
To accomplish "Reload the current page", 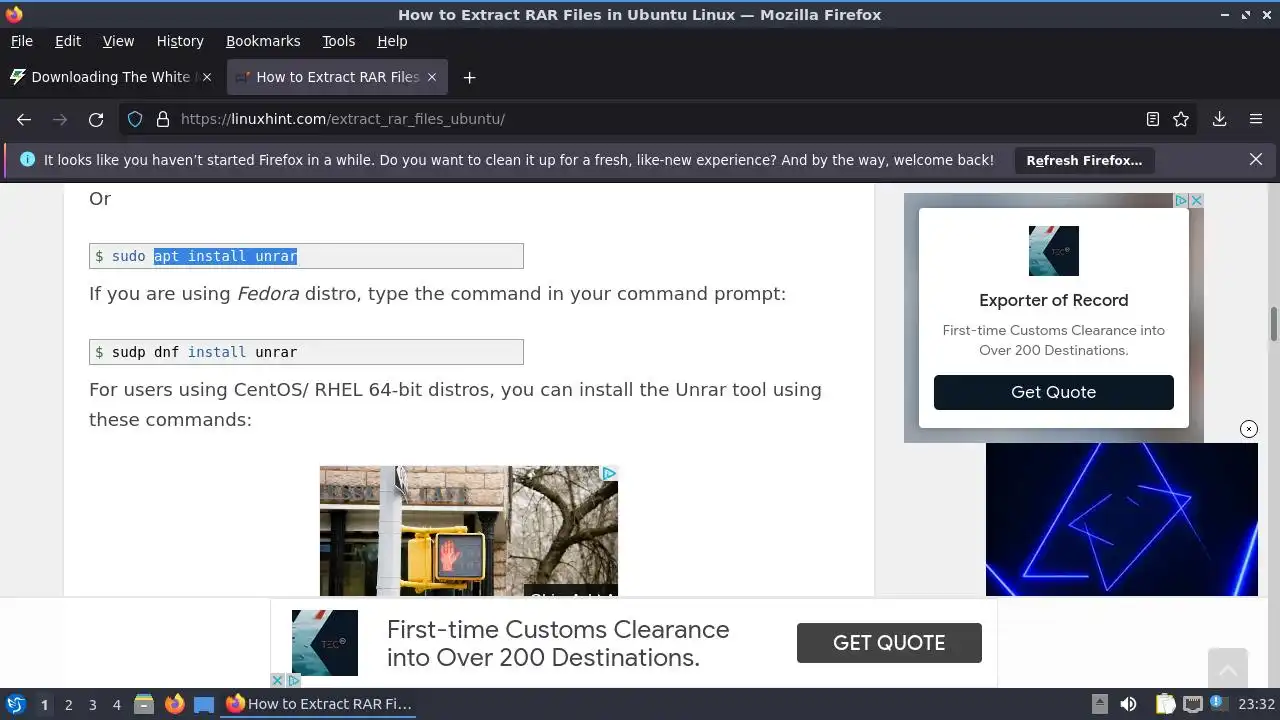I will point(96,119).
